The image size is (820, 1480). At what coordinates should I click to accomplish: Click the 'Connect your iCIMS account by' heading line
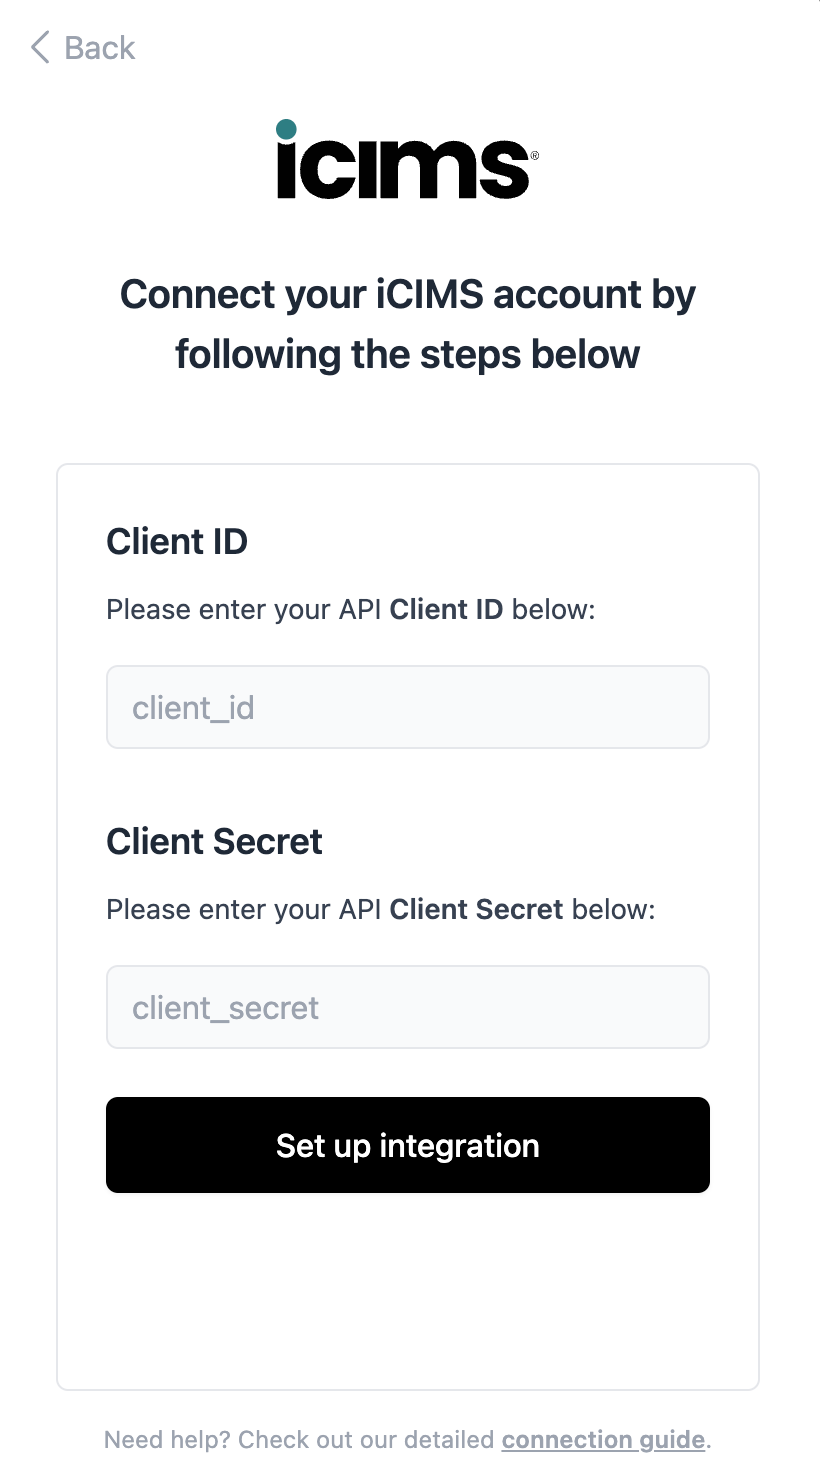[x=408, y=295]
